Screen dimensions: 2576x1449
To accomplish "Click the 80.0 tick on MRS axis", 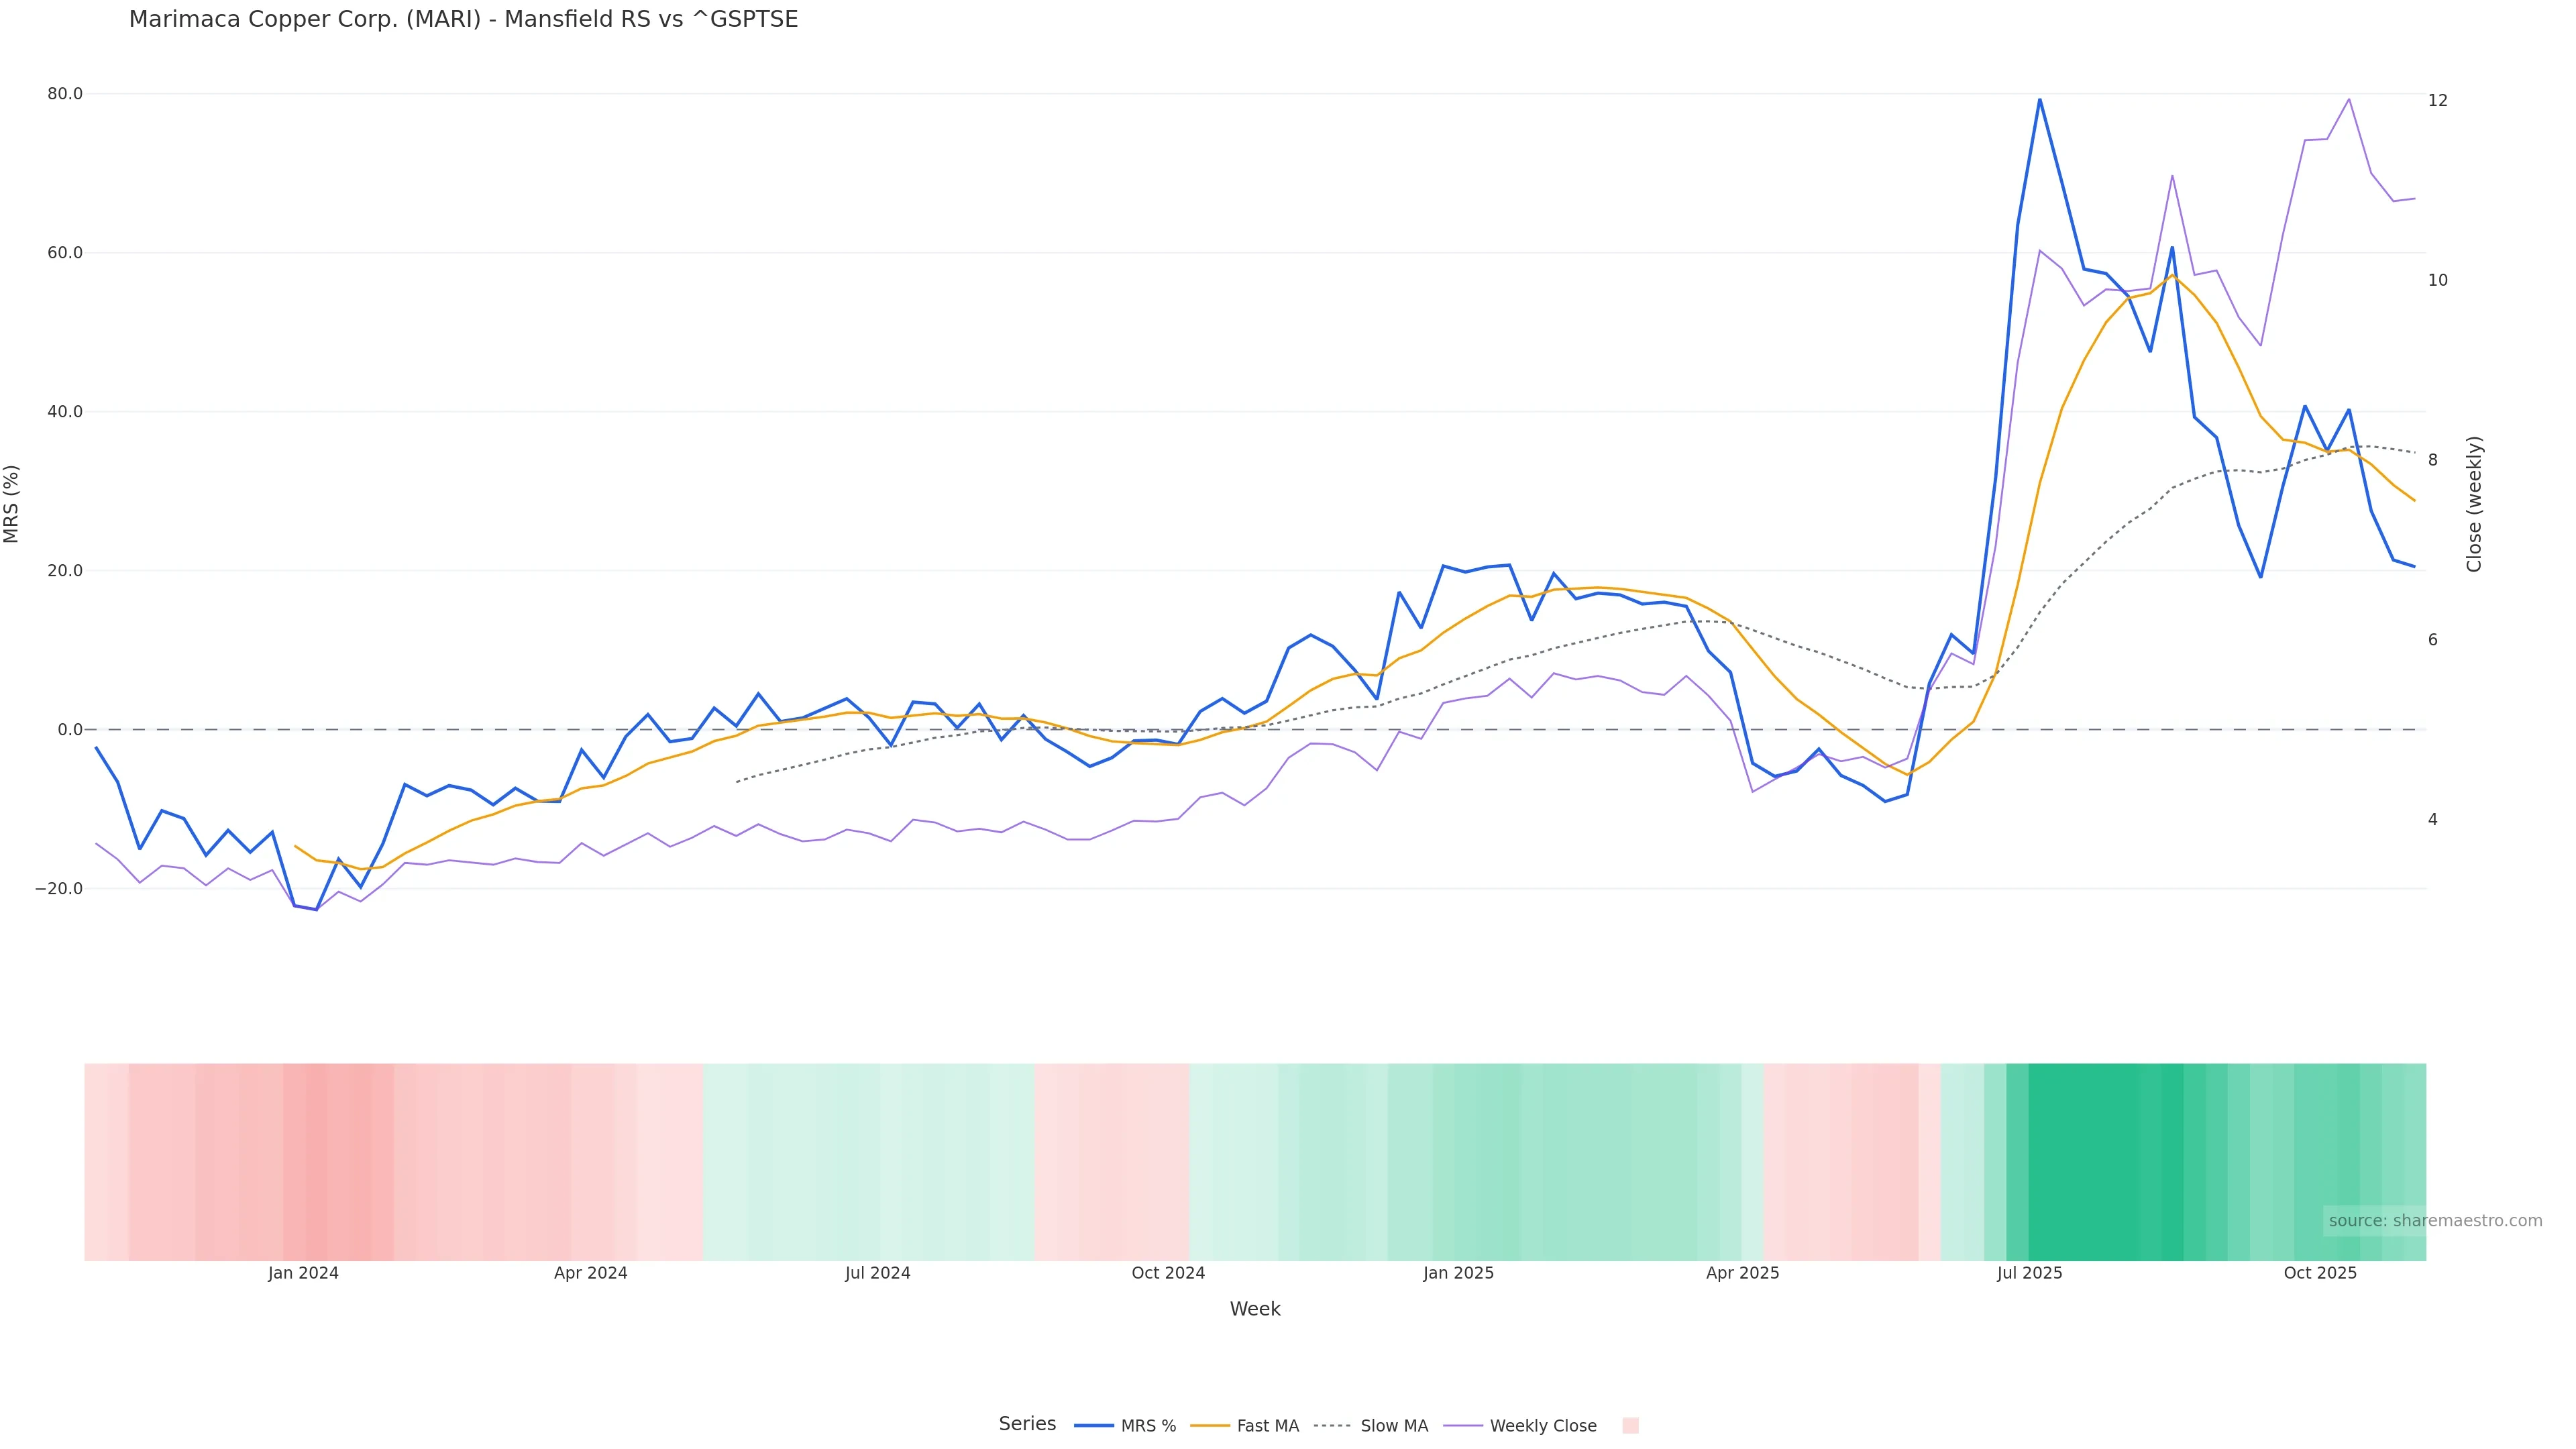I will [x=65, y=94].
